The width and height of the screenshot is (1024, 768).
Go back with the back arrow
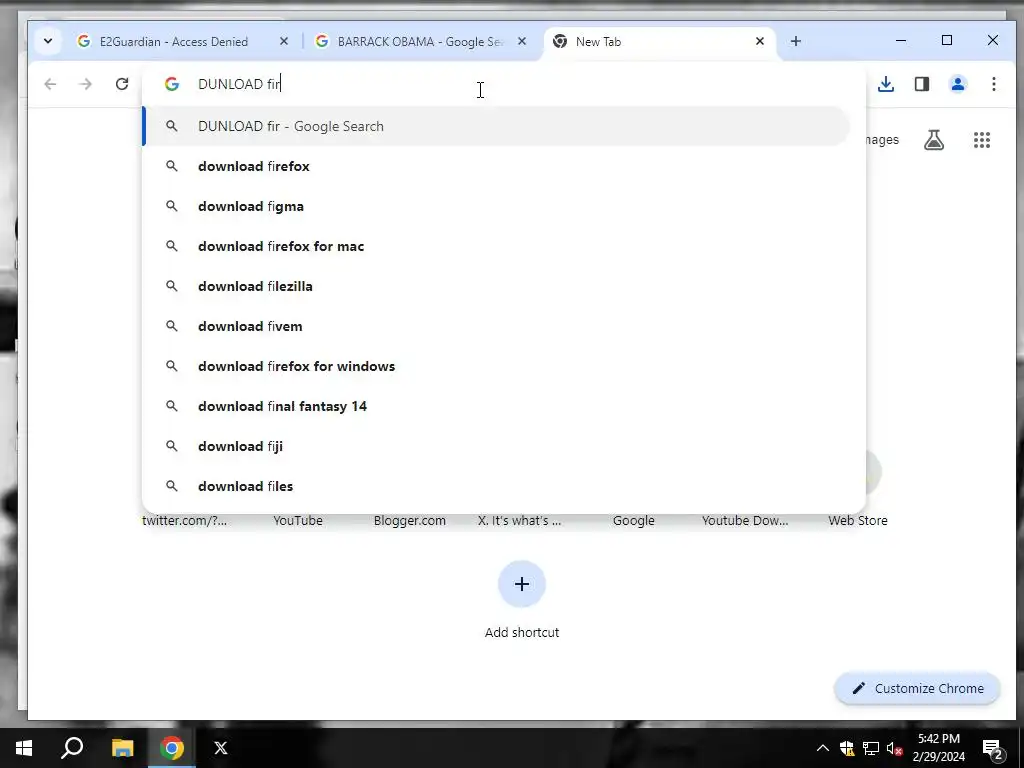click(50, 84)
